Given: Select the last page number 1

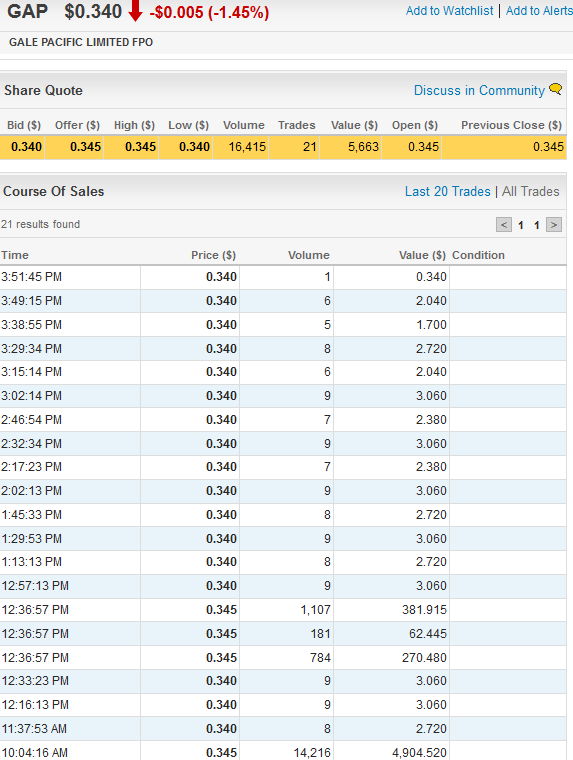Looking at the screenshot, I should 537,225.
